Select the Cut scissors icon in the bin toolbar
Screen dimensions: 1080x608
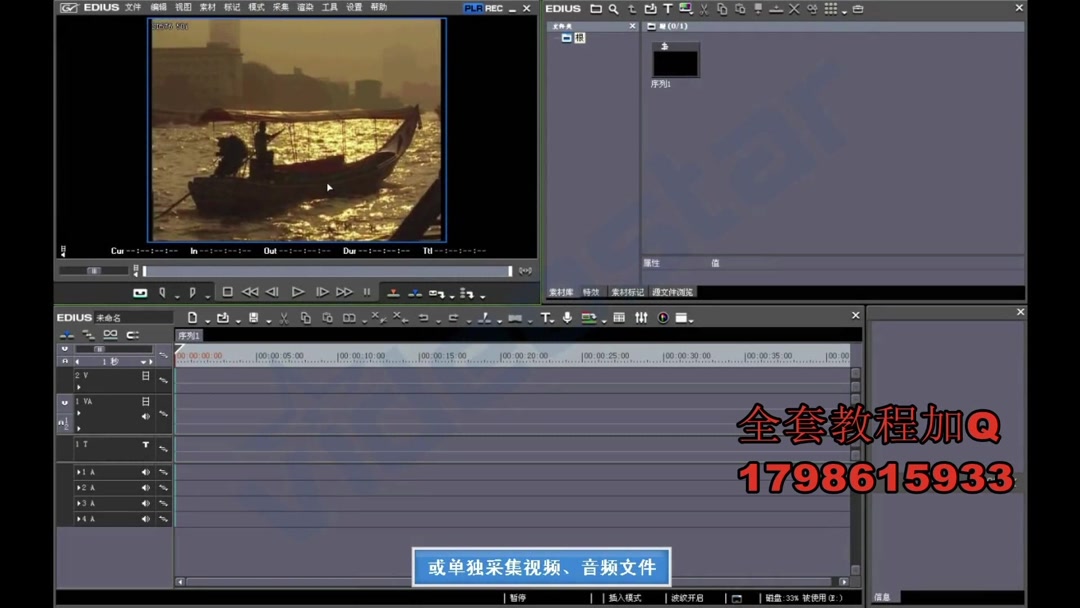coord(703,8)
